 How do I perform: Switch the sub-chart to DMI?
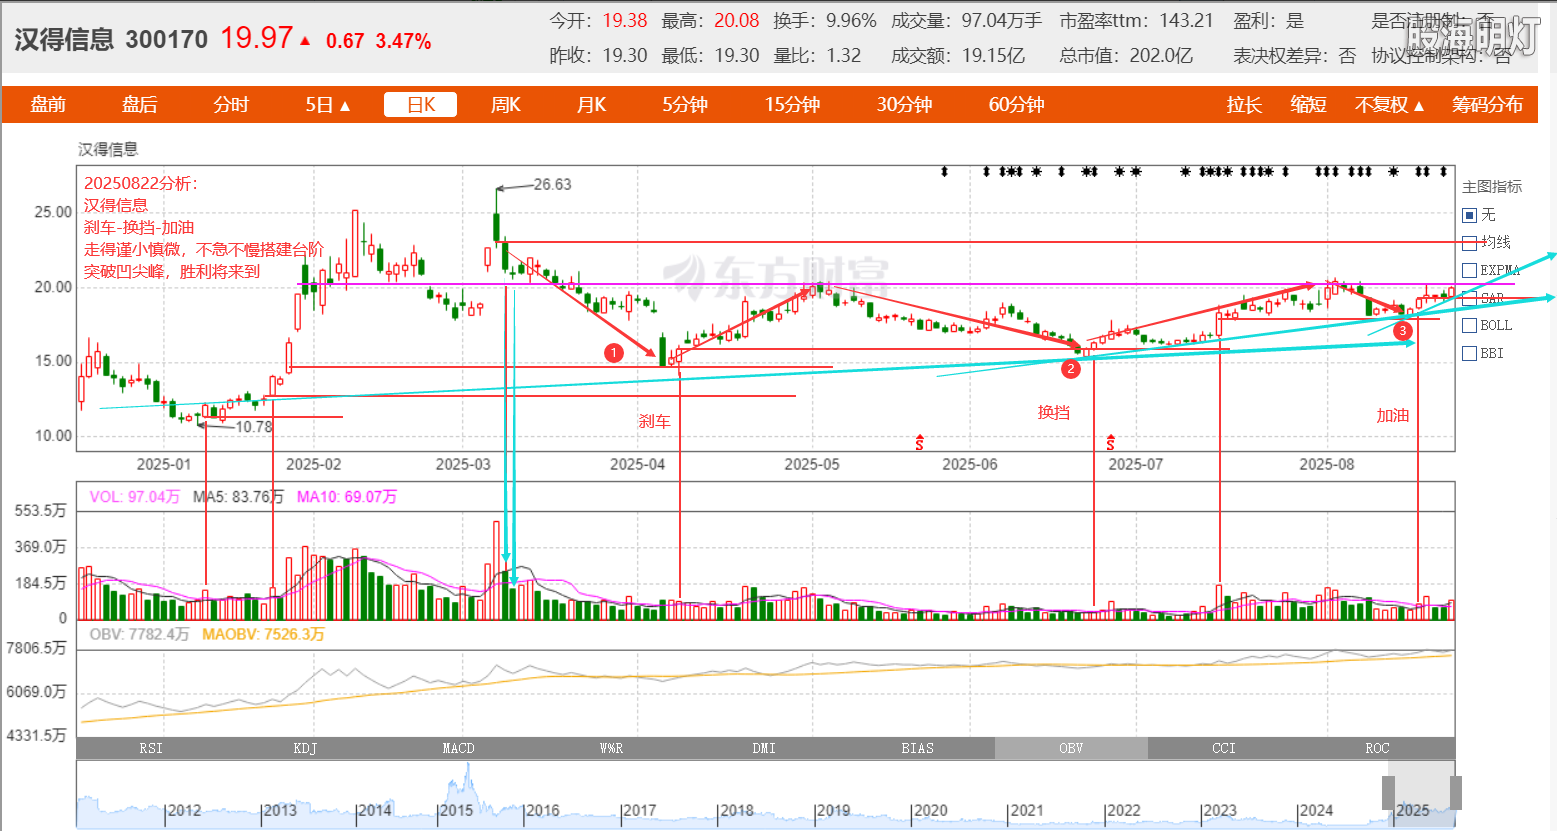coord(764,748)
